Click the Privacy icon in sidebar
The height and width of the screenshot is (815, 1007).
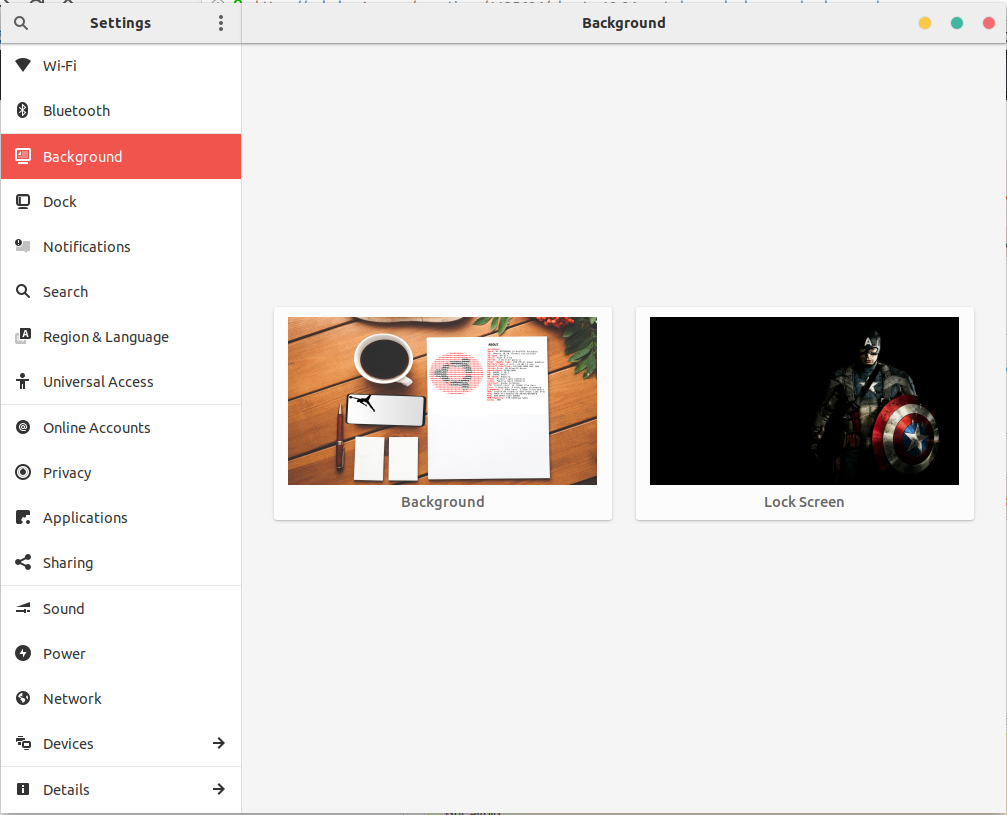point(23,473)
